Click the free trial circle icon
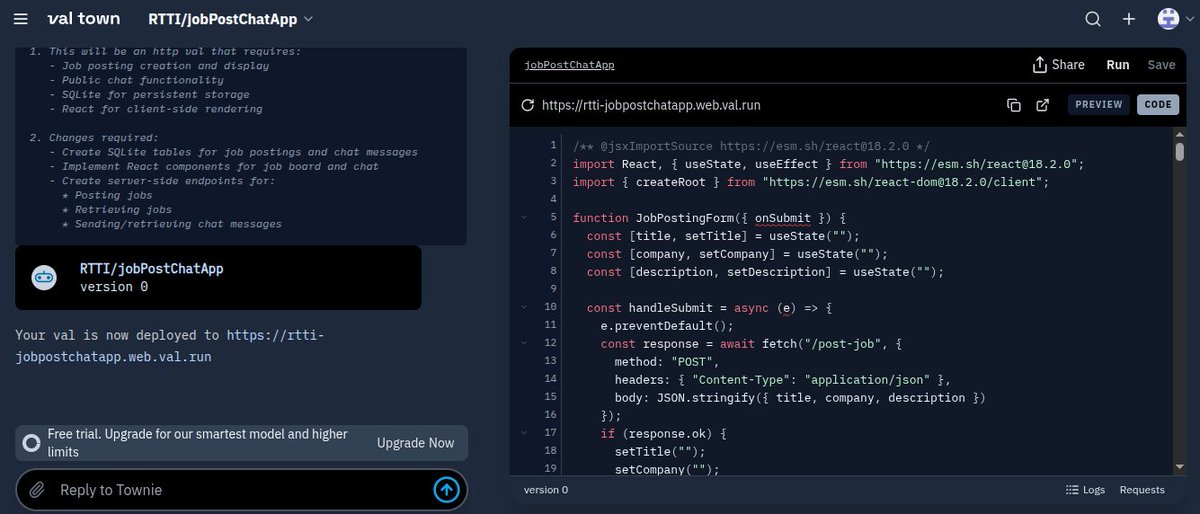Image resolution: width=1200 pixels, height=514 pixels. pyautogui.click(x=32, y=443)
